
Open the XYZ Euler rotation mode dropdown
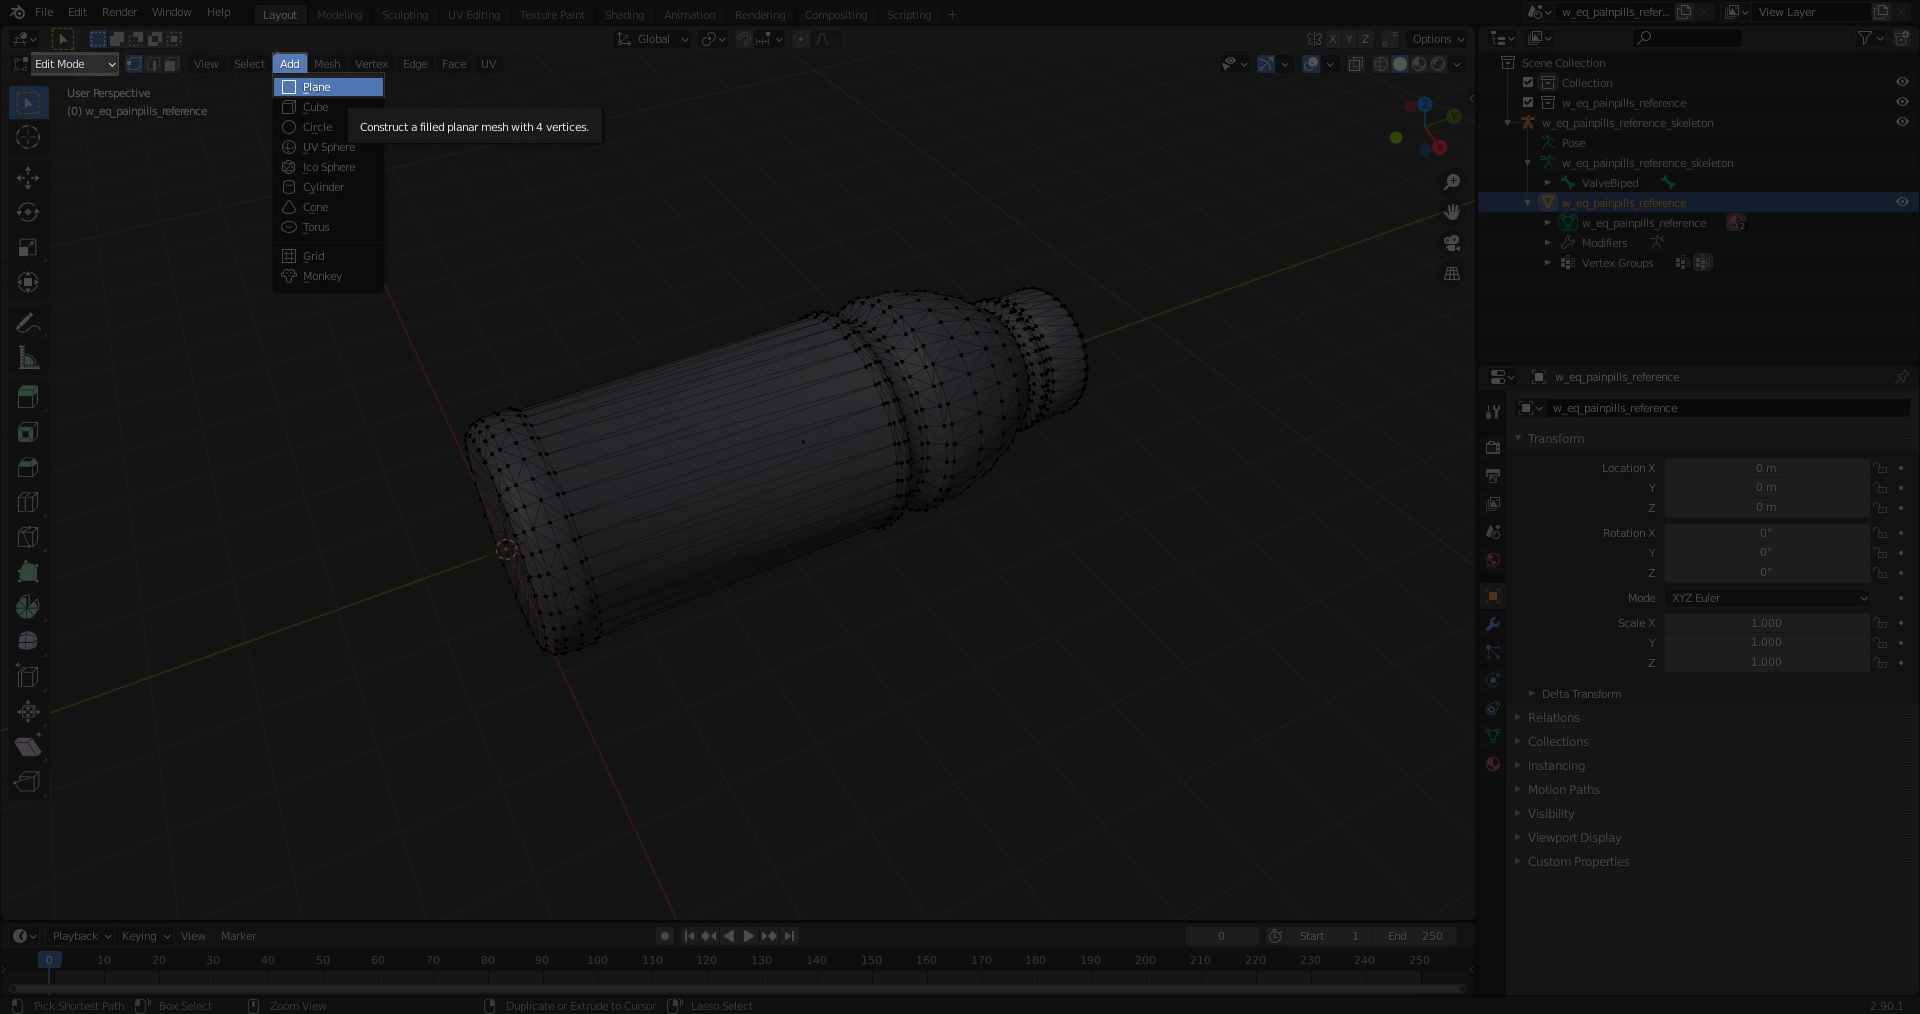[1767, 598]
